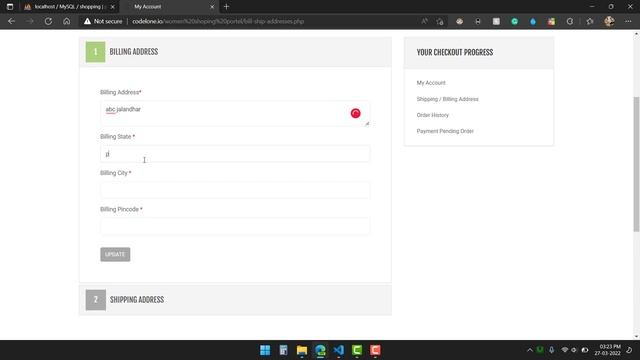Image resolution: width=640 pixels, height=360 pixels.
Task: Open the calculator-style app in the taskbar
Action: click(284, 350)
